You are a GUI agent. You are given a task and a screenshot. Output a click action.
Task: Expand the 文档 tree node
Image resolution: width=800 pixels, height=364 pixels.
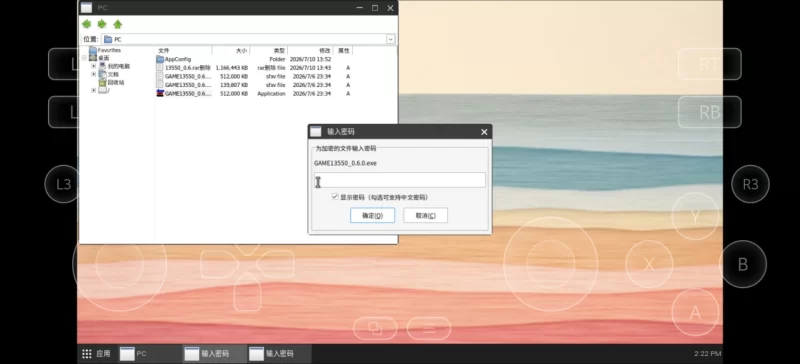coord(93,75)
